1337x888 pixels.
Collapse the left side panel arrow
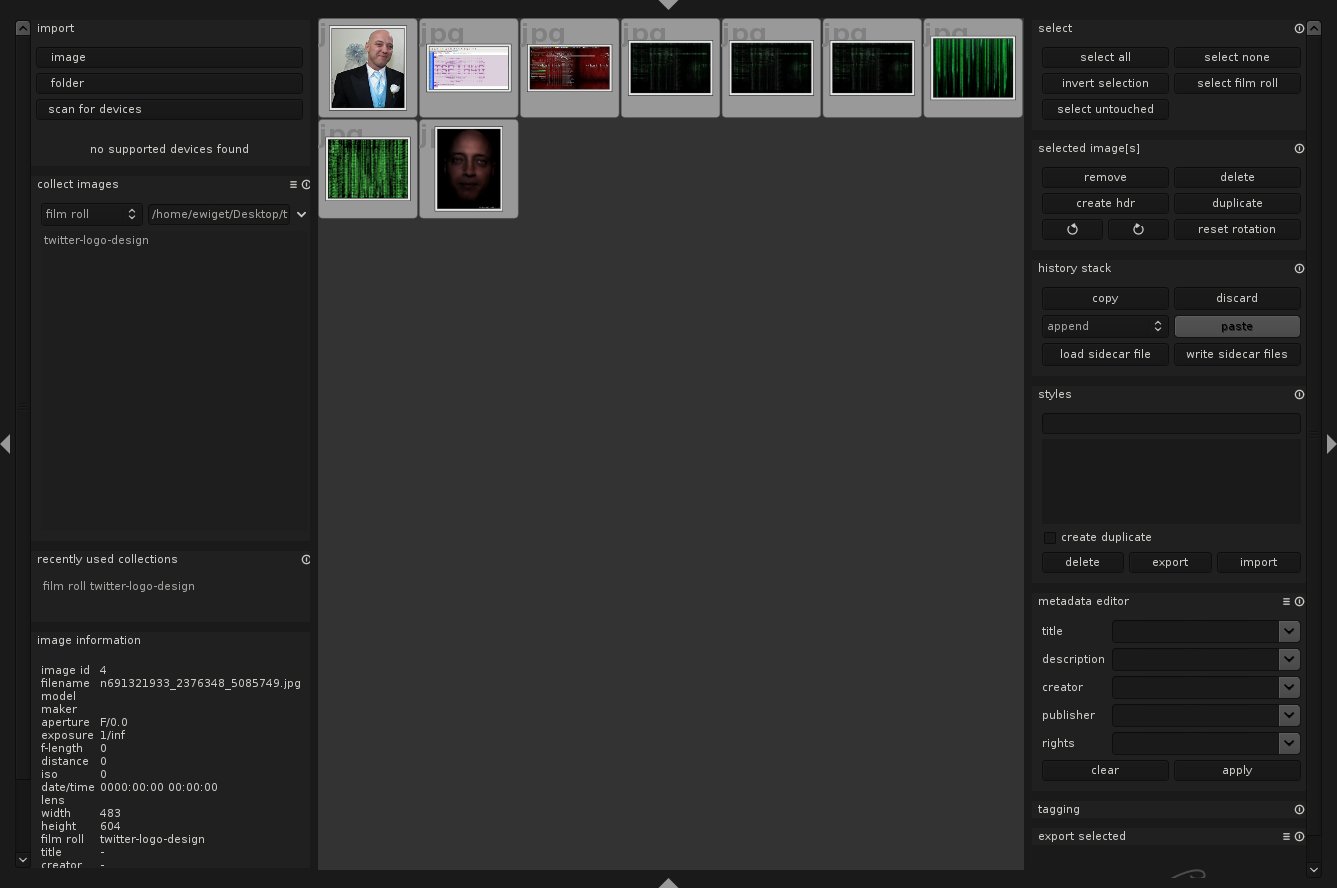coord(6,443)
